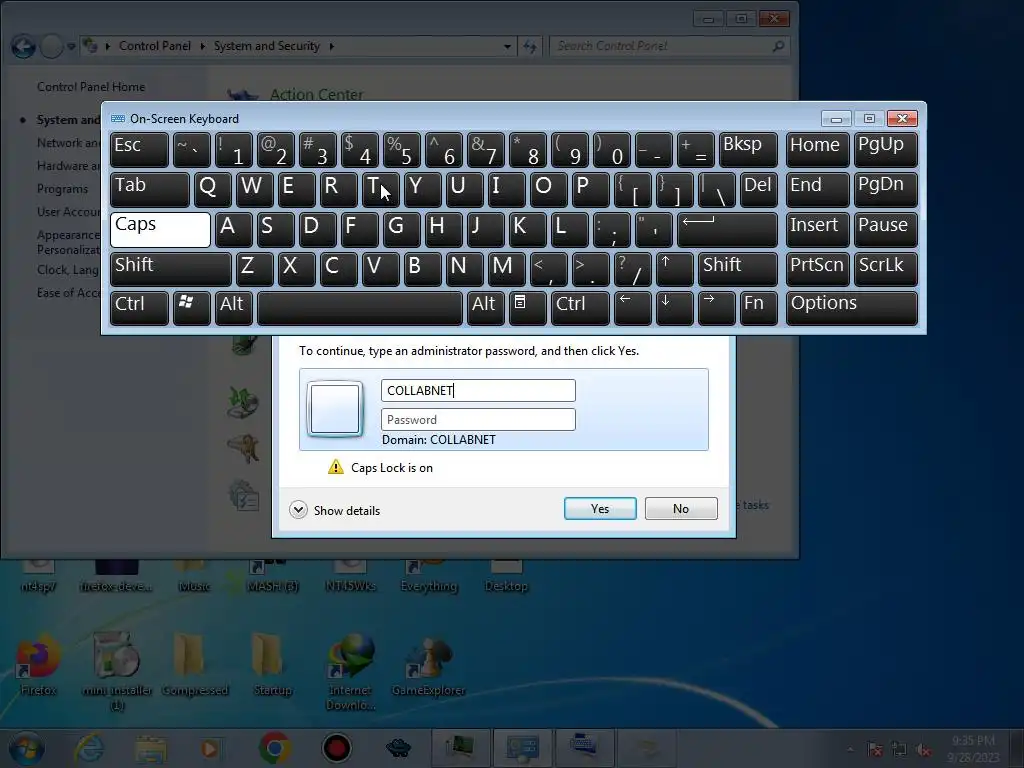Viewport: 1024px width, 768px height.
Task: Tap the up arrow key
Action: coord(675,269)
